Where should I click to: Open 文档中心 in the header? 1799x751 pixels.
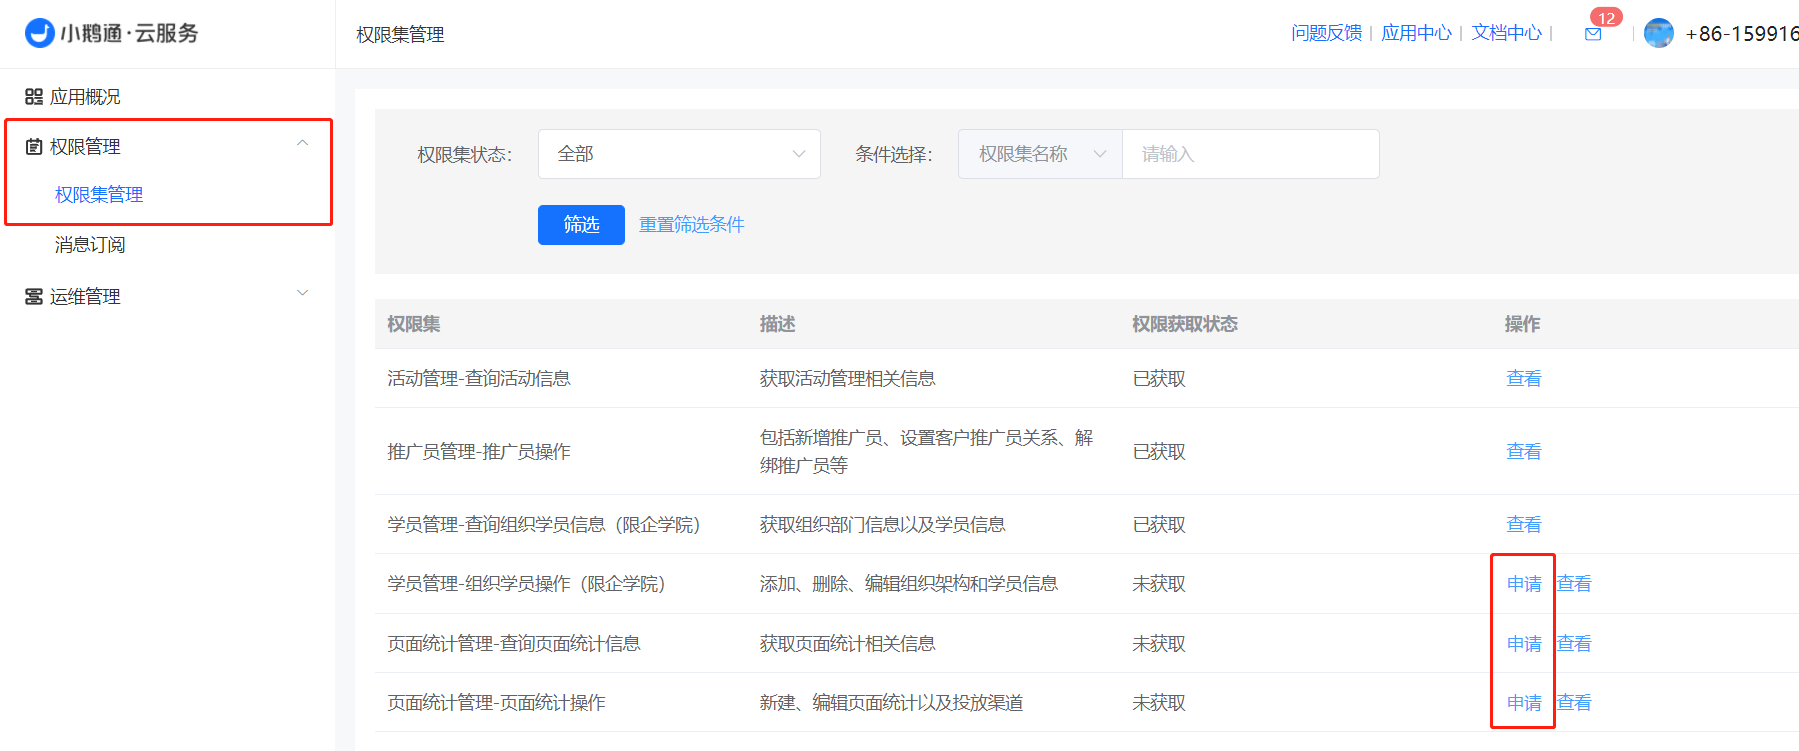point(1506,33)
